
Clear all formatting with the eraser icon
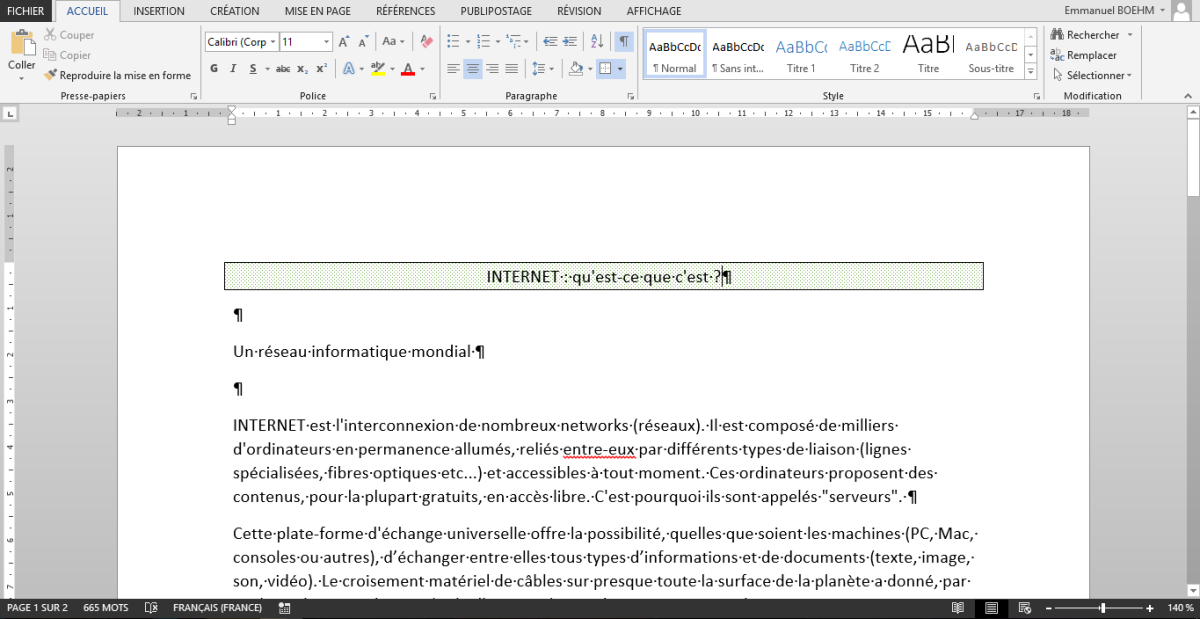(426, 42)
